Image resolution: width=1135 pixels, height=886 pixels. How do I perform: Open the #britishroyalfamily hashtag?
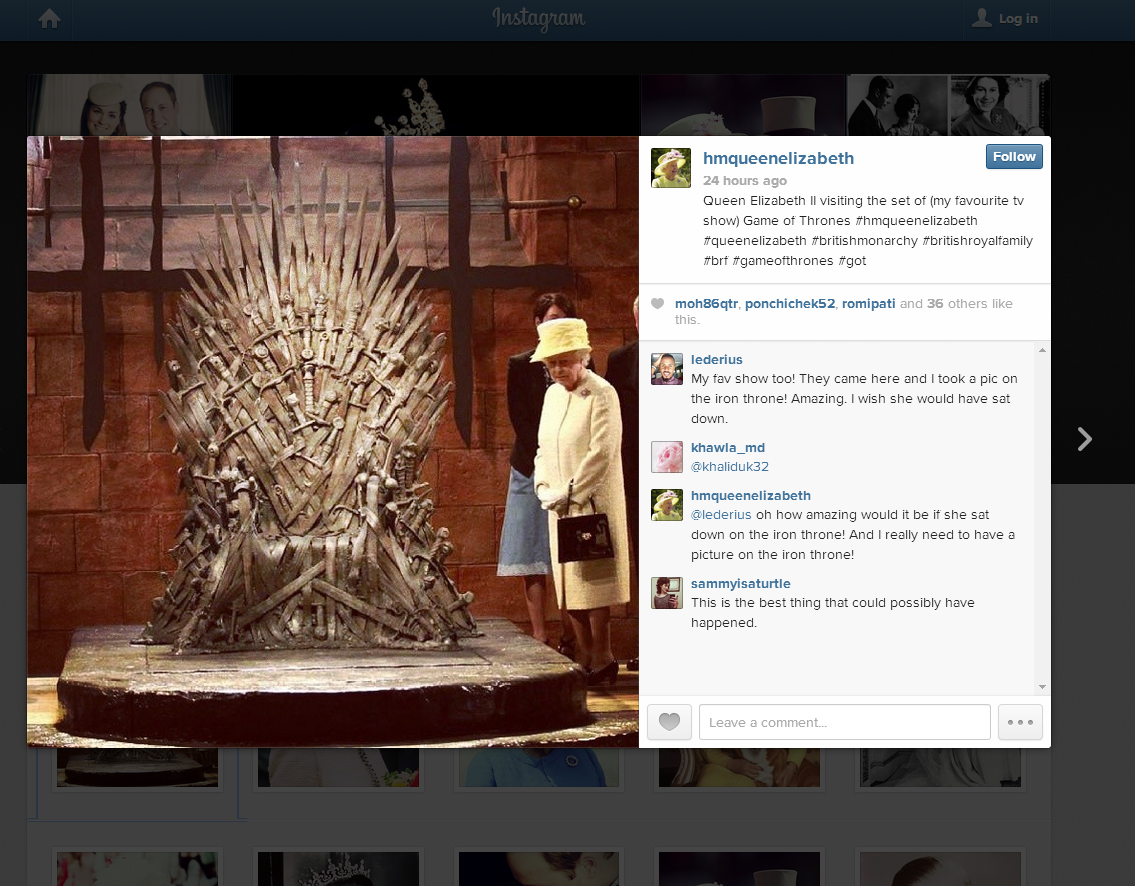click(977, 241)
